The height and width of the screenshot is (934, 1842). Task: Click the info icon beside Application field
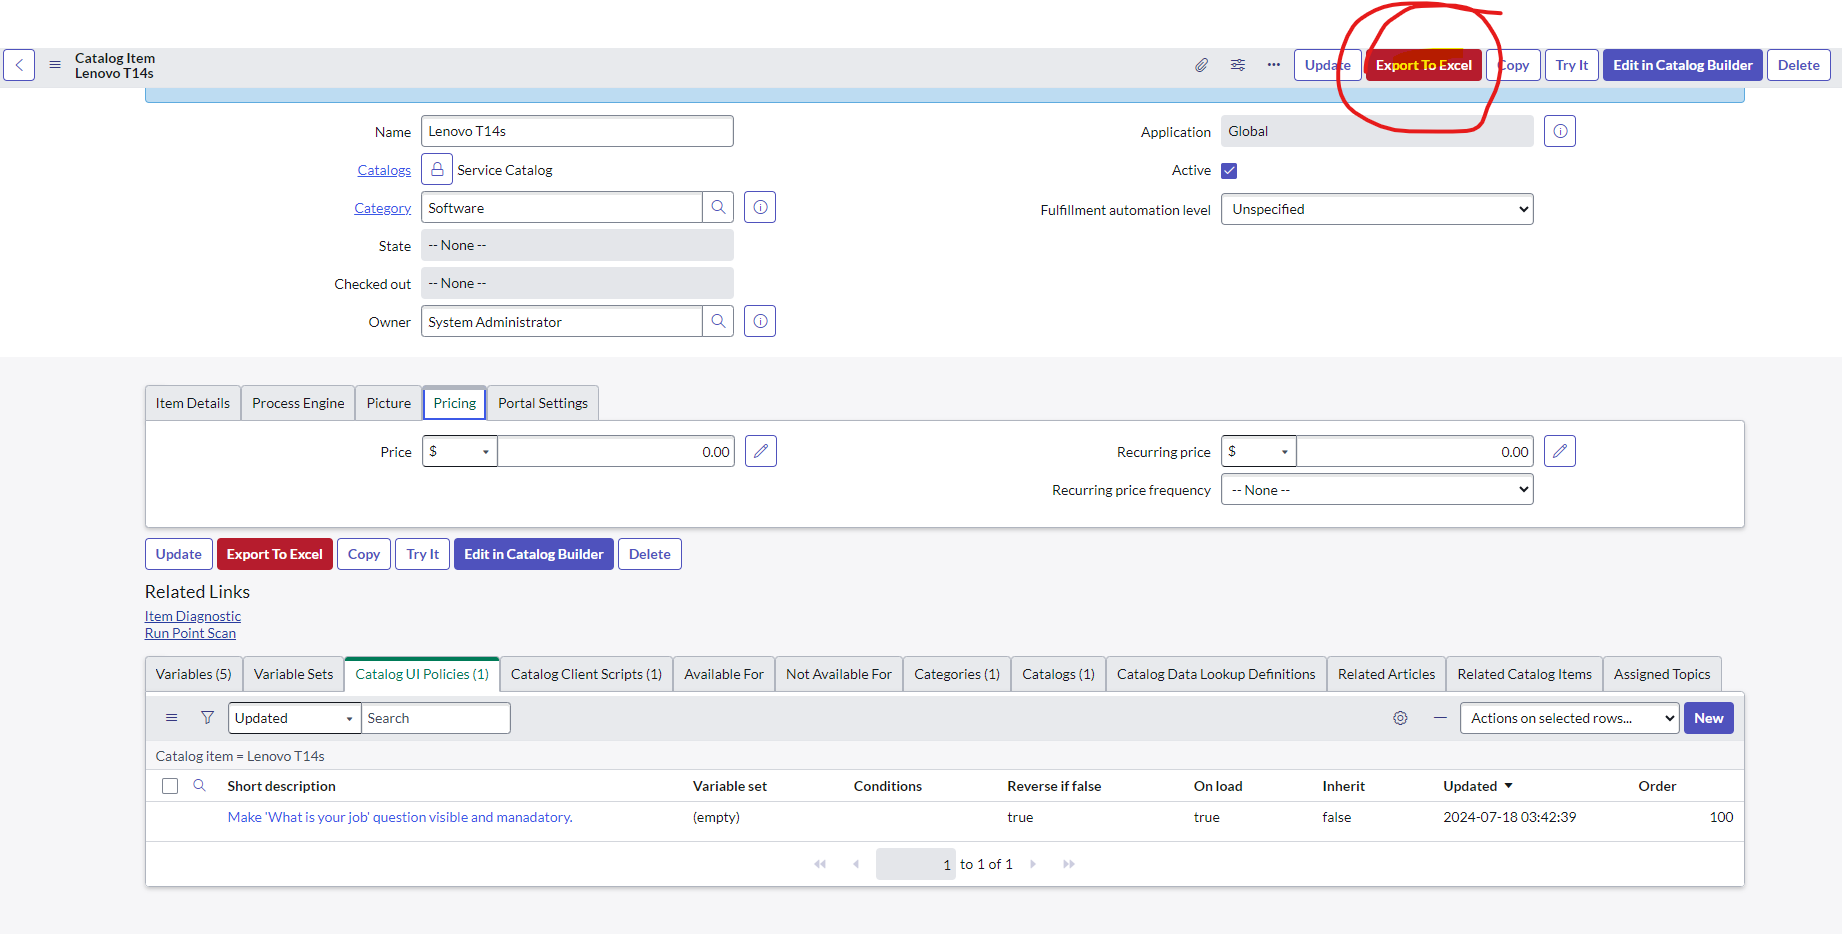point(1560,131)
